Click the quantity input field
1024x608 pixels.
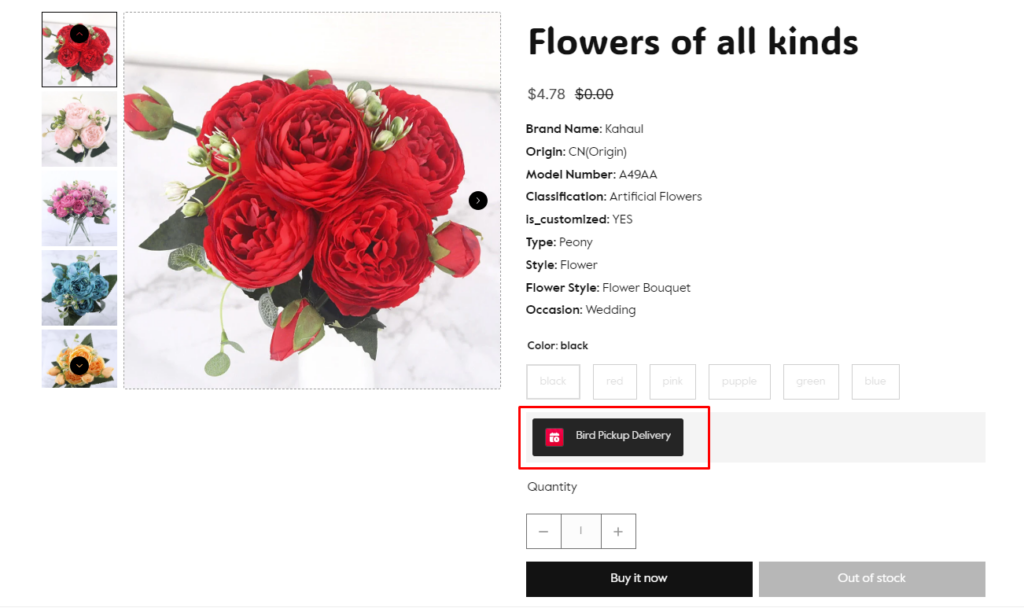581,532
